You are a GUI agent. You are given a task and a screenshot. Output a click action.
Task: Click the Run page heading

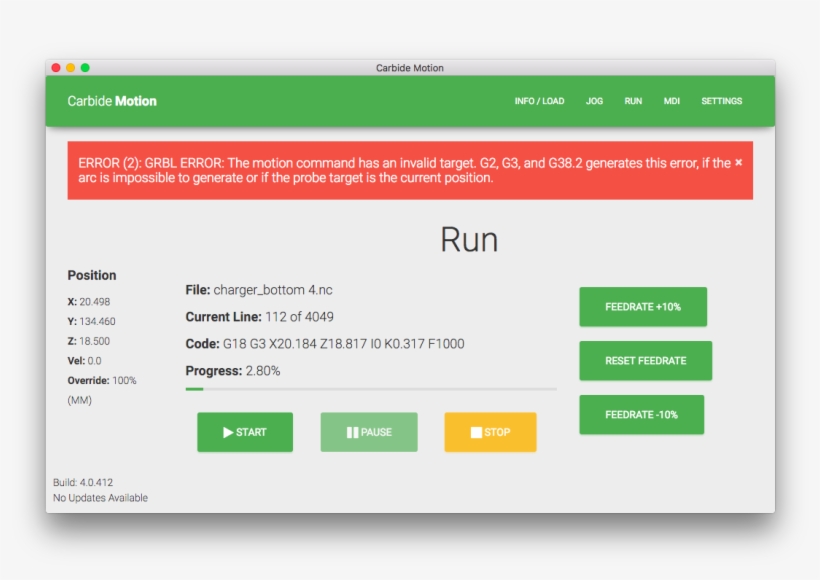(x=469, y=240)
